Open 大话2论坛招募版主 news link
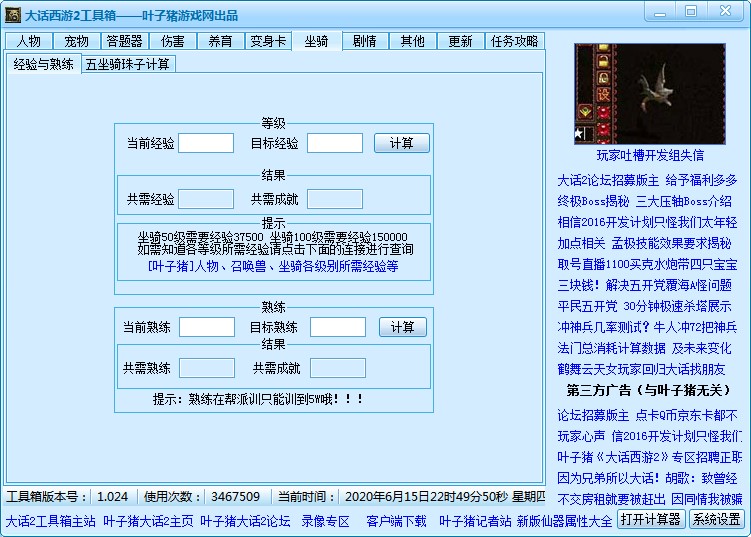Image resolution: width=751 pixels, height=537 pixels. pos(647,180)
